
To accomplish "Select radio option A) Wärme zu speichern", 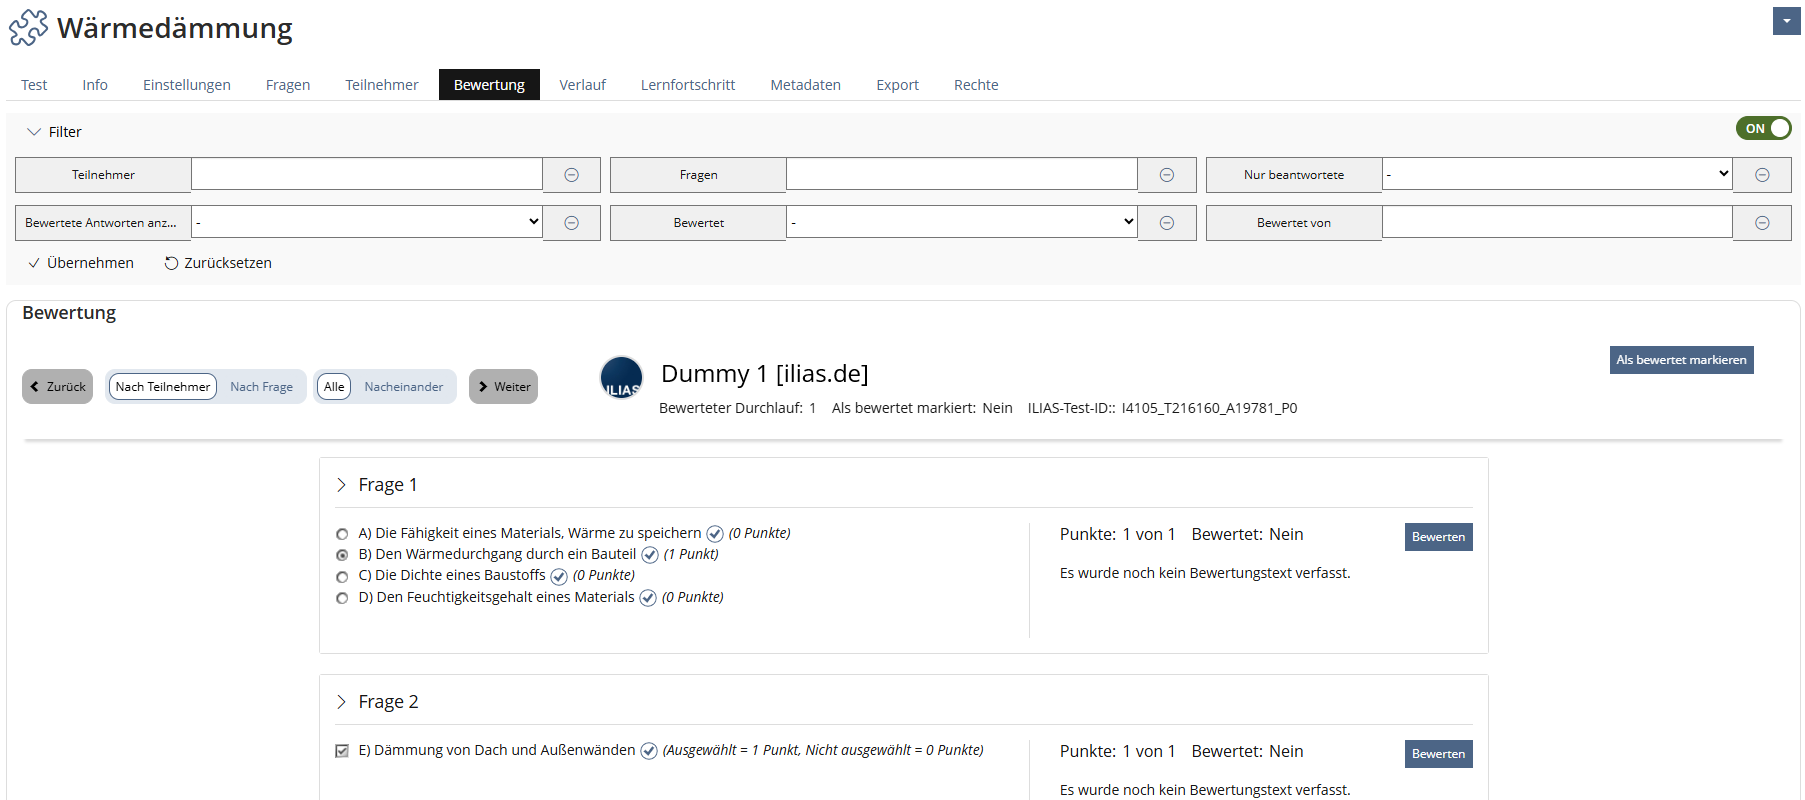I will point(342,534).
